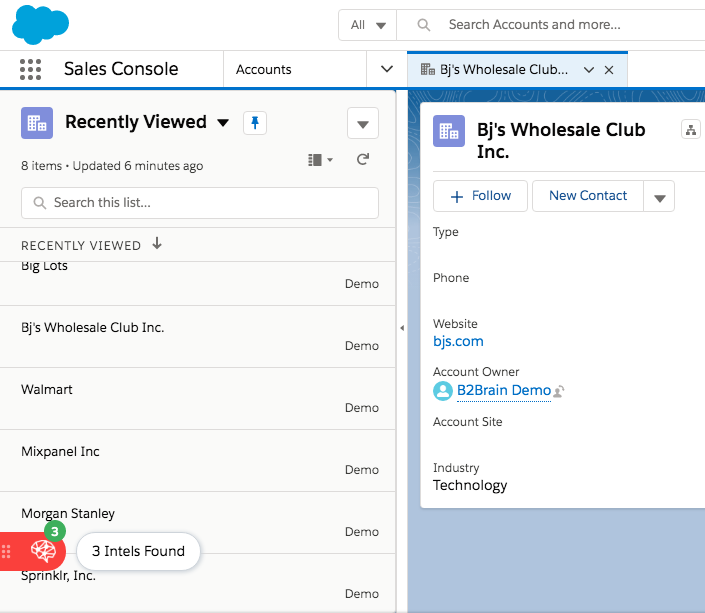This screenshot has height=613, width=705.
Task: Follow the Bj's Wholesale Club account
Action: (480, 196)
